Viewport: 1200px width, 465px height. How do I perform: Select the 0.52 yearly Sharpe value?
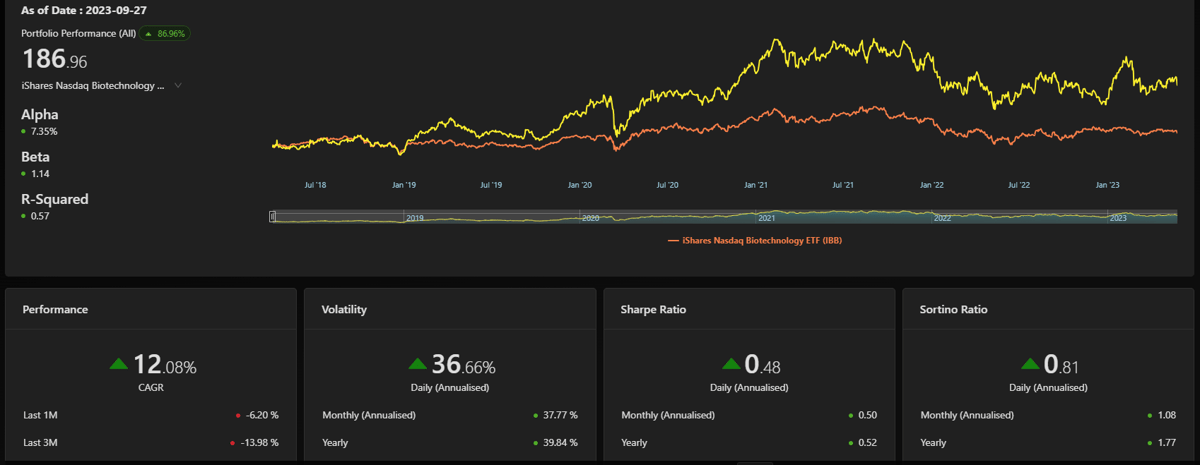868,442
